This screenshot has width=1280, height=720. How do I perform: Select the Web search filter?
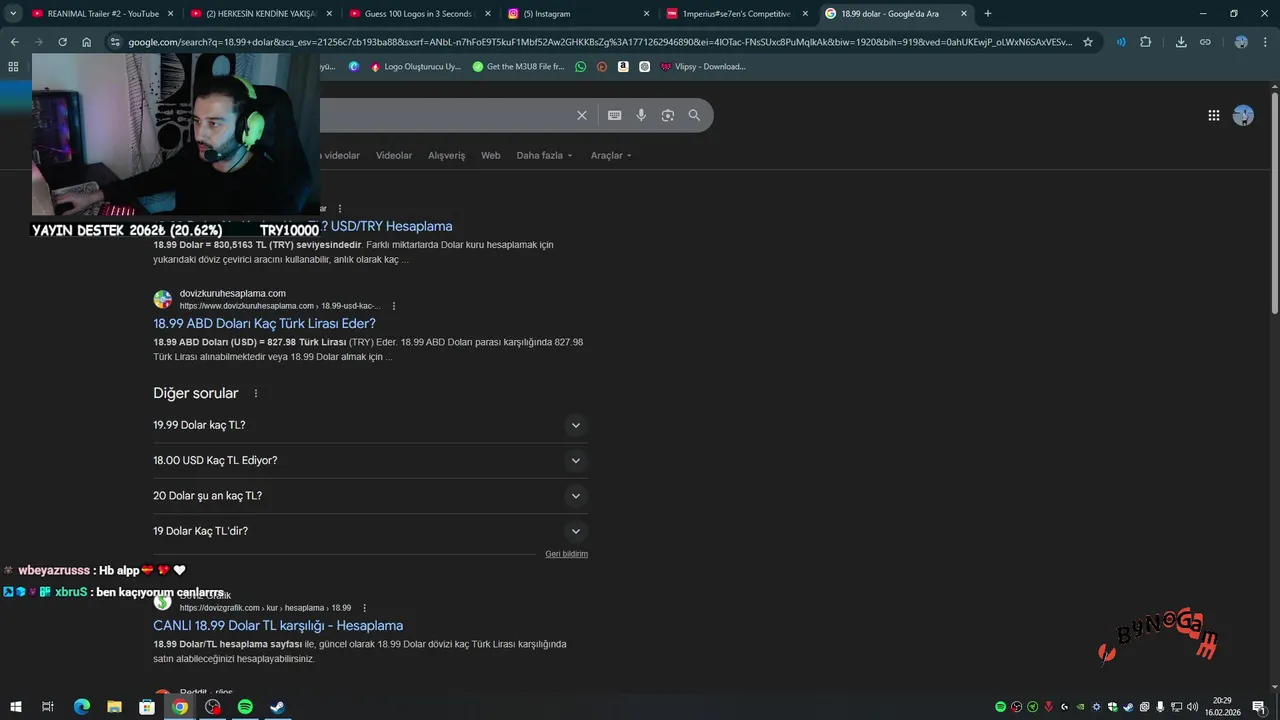[x=491, y=155]
